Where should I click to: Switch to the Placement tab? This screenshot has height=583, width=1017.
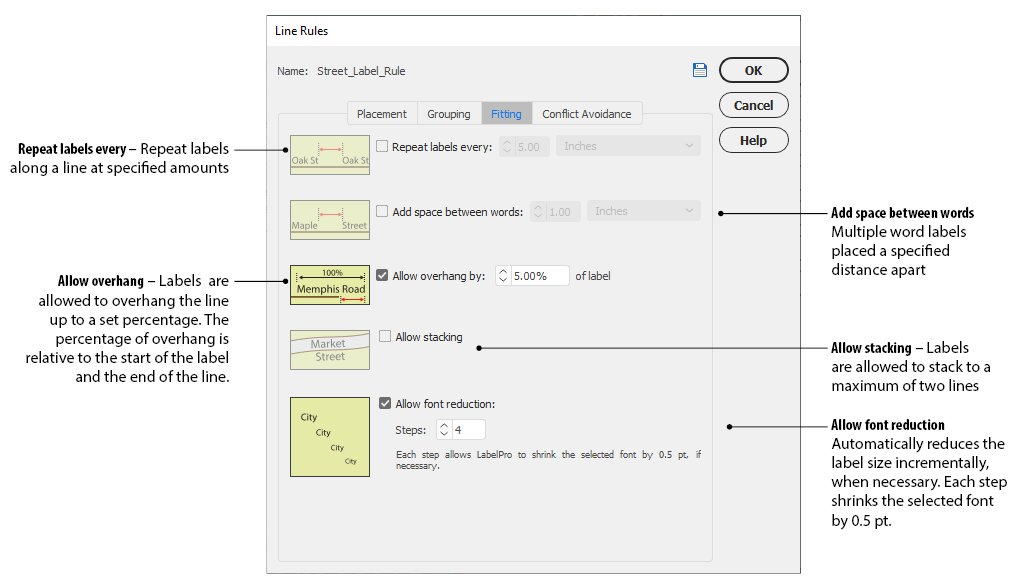click(x=381, y=114)
